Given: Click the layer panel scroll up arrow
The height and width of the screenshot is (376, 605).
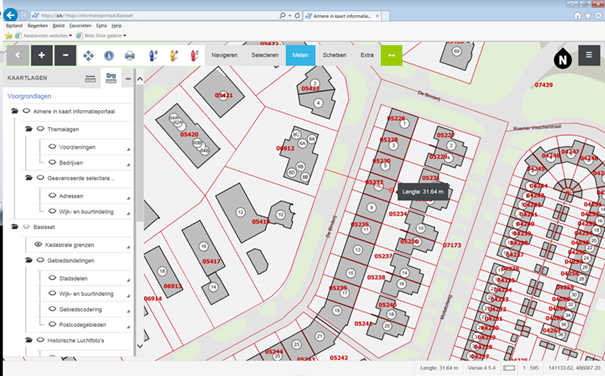Looking at the screenshot, I should coord(140,79).
